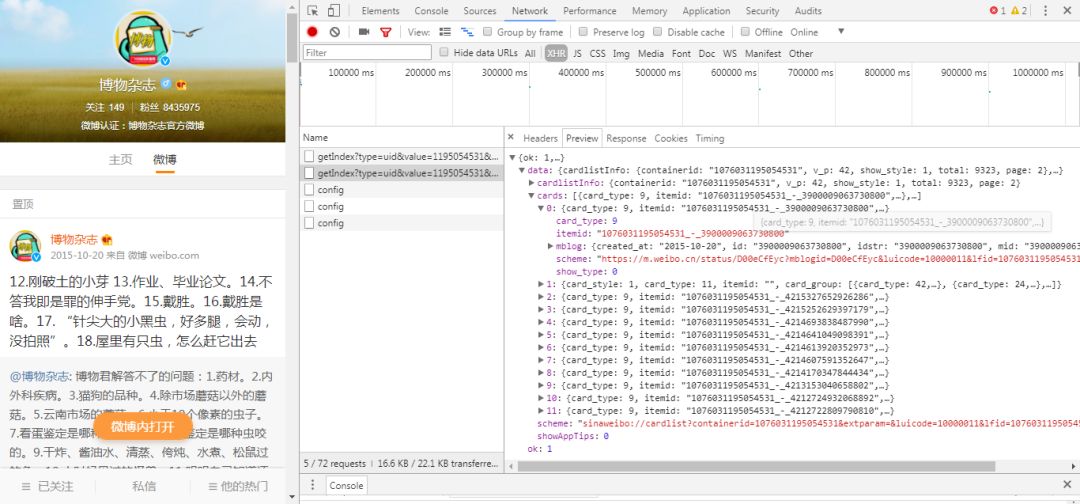Open the red error count indicator

click(x=997, y=10)
